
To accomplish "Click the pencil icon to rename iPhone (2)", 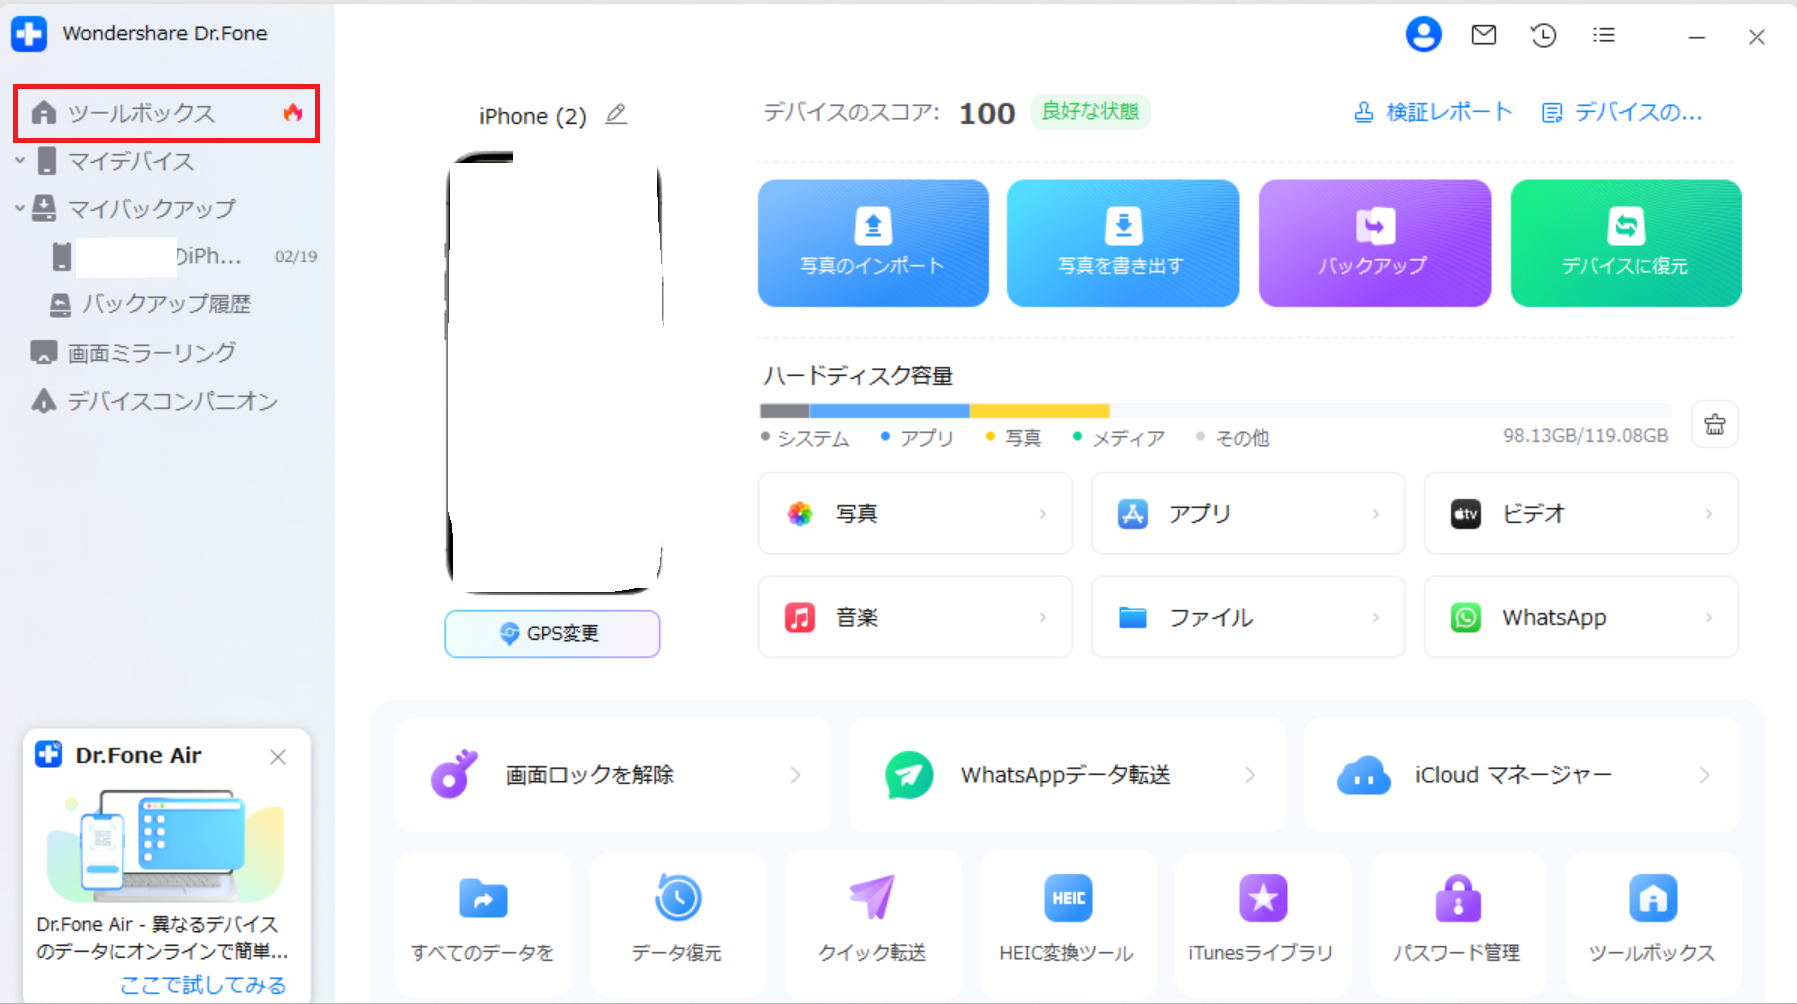I will (616, 115).
